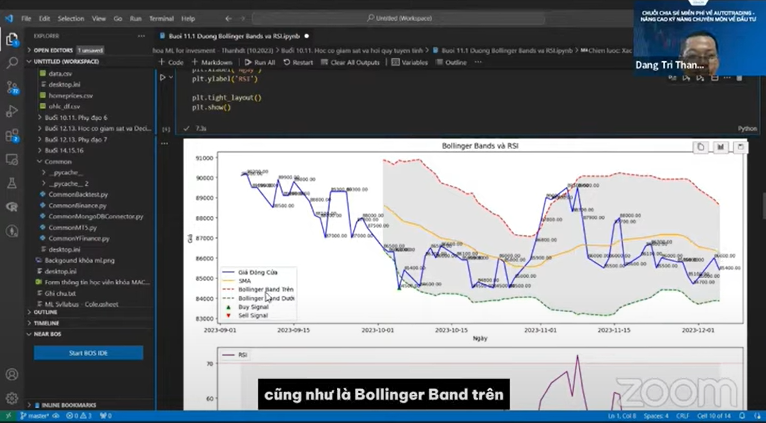Open the notebook toolbar more actions ellipsis
The image size is (766, 423).
coord(478,62)
